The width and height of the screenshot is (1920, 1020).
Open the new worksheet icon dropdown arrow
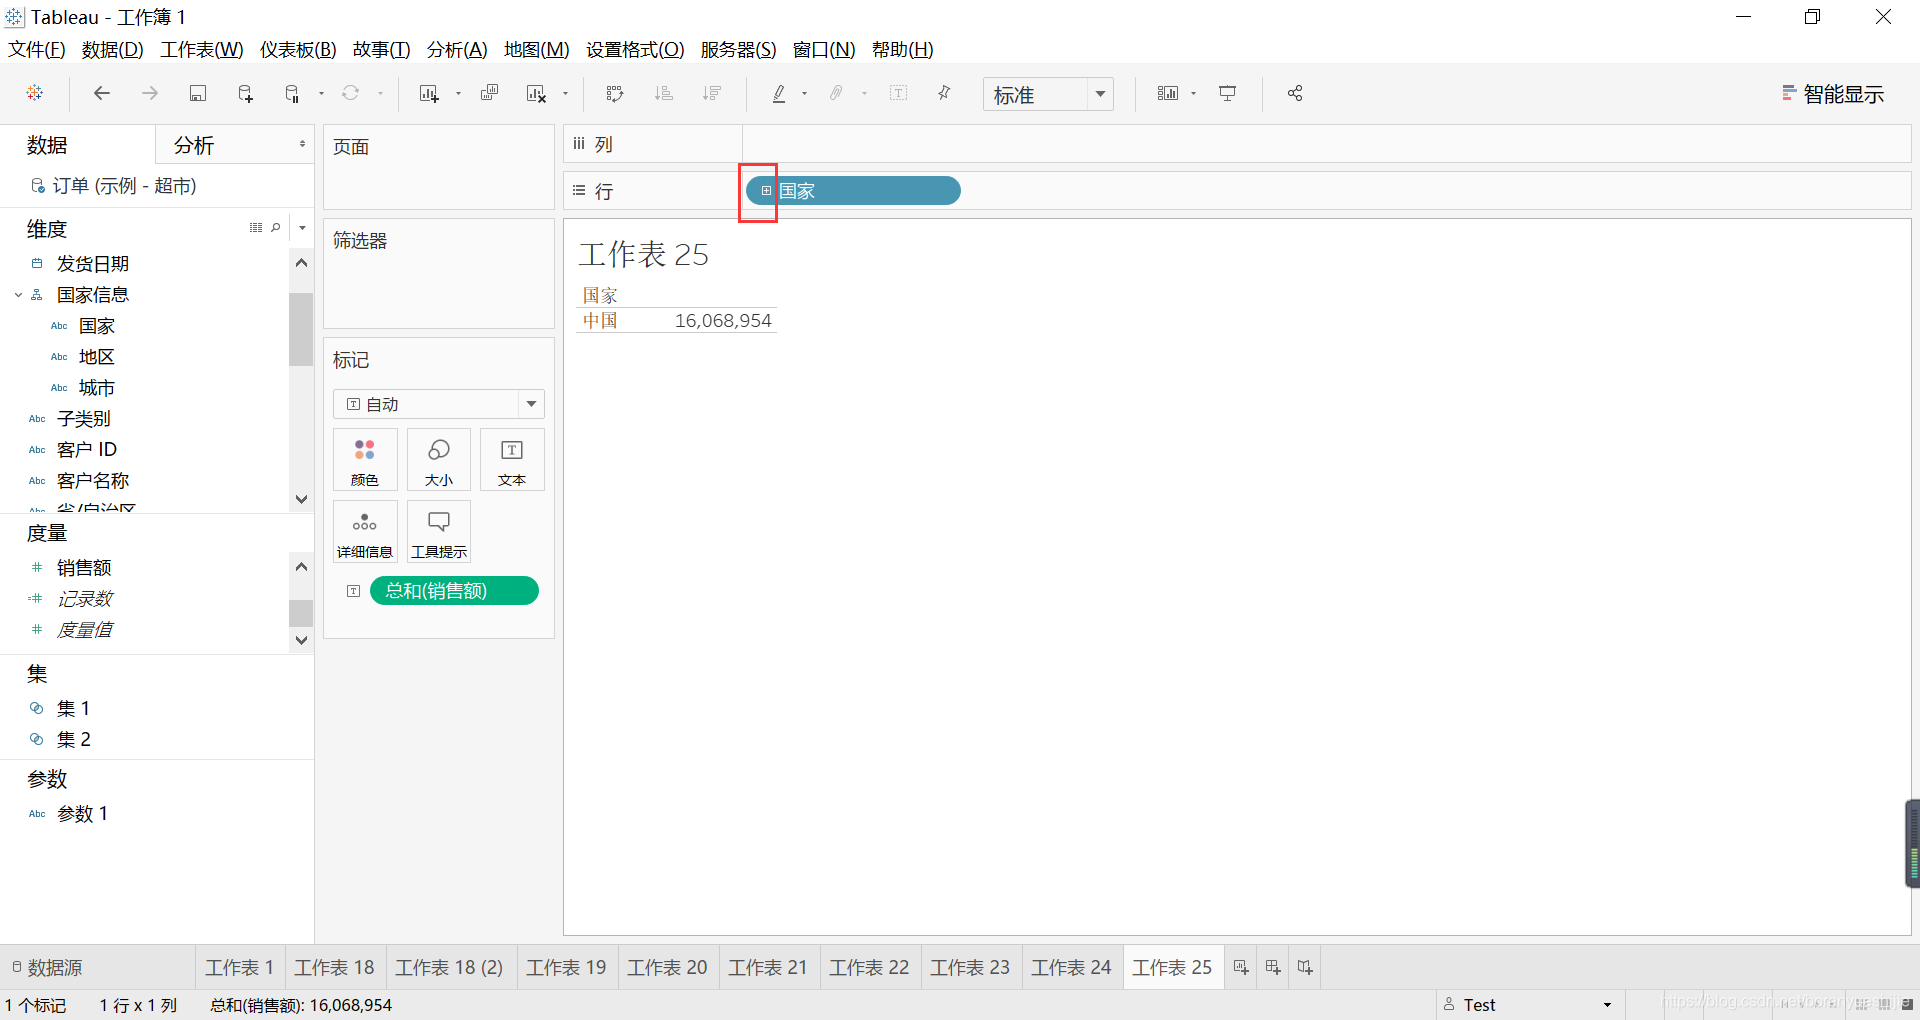pyautogui.click(x=458, y=93)
